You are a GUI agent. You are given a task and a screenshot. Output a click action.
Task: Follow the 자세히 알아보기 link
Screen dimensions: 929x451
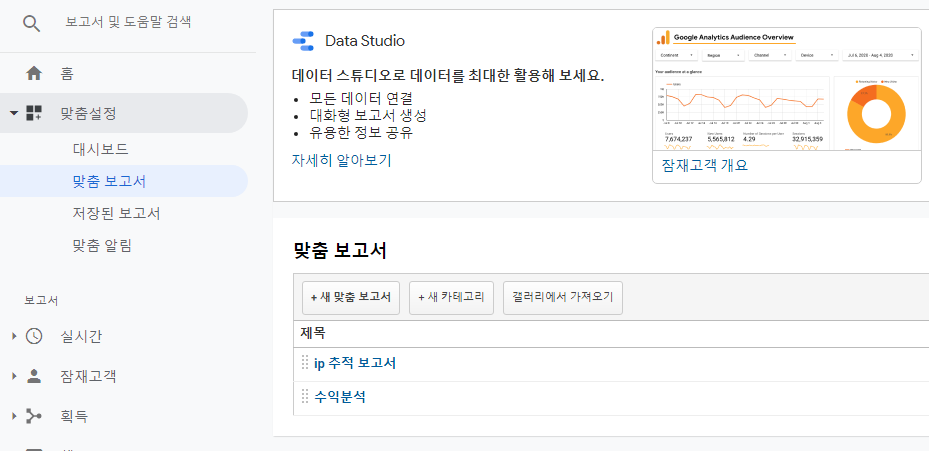pyautogui.click(x=341, y=161)
